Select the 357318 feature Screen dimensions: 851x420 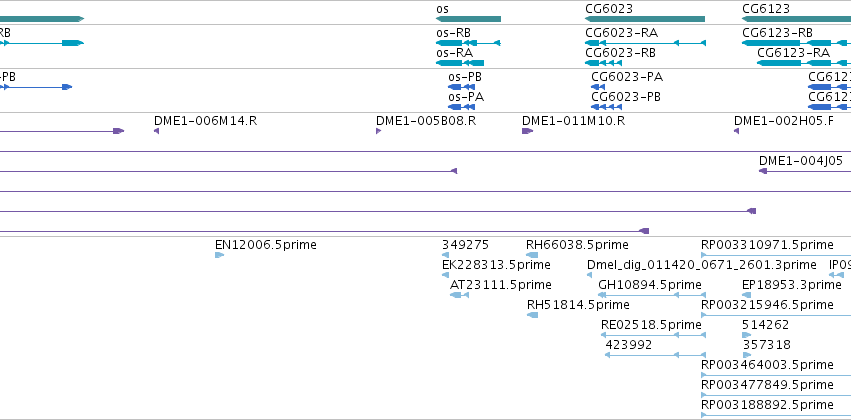tap(746, 355)
